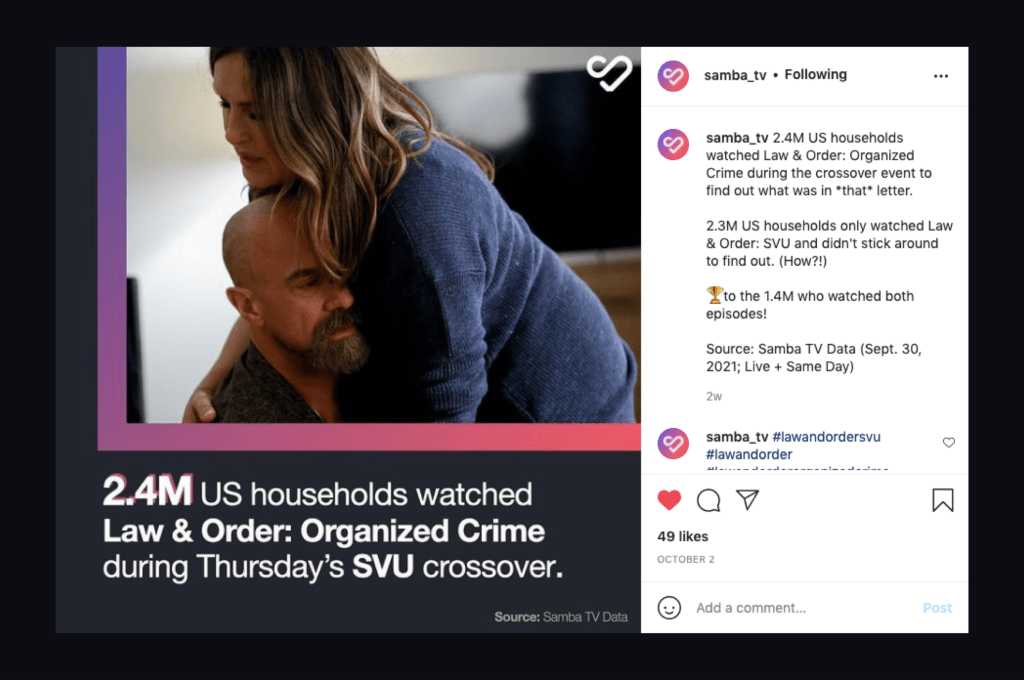Click the Add a comment field

point(803,608)
